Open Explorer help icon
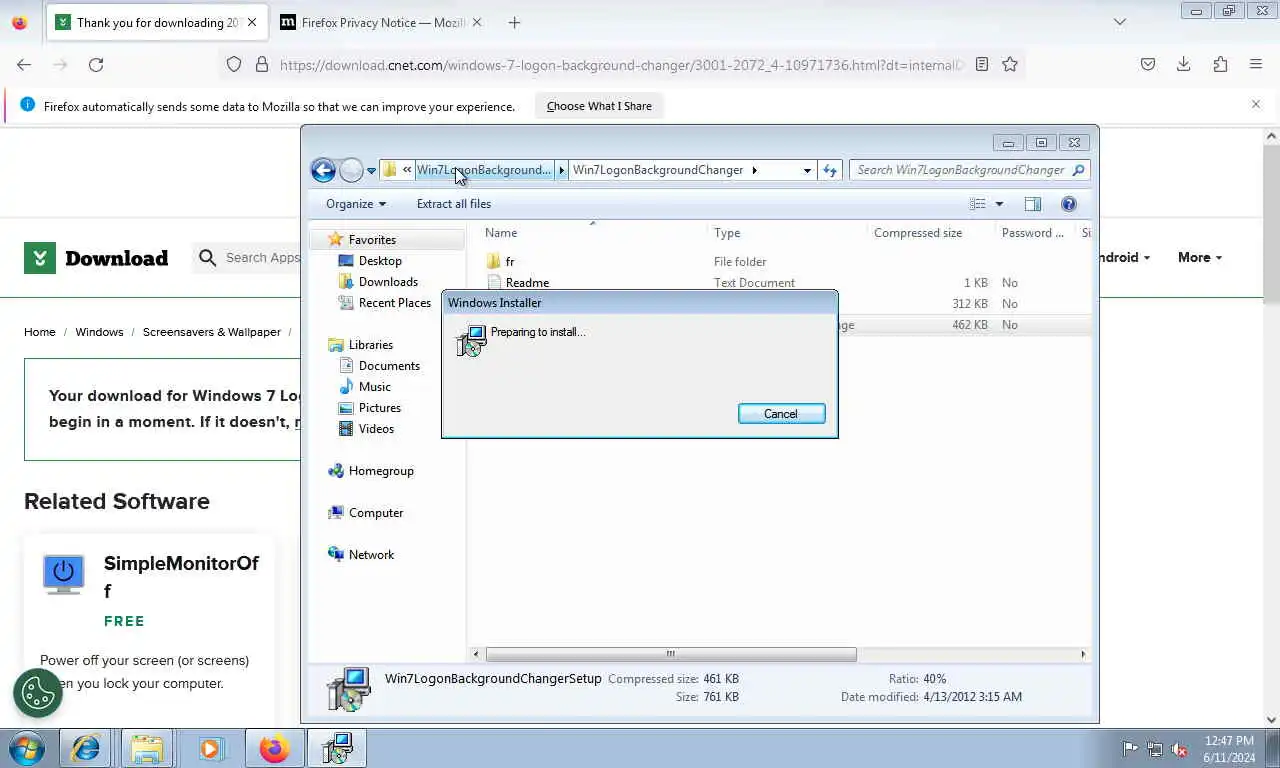 point(1069,204)
